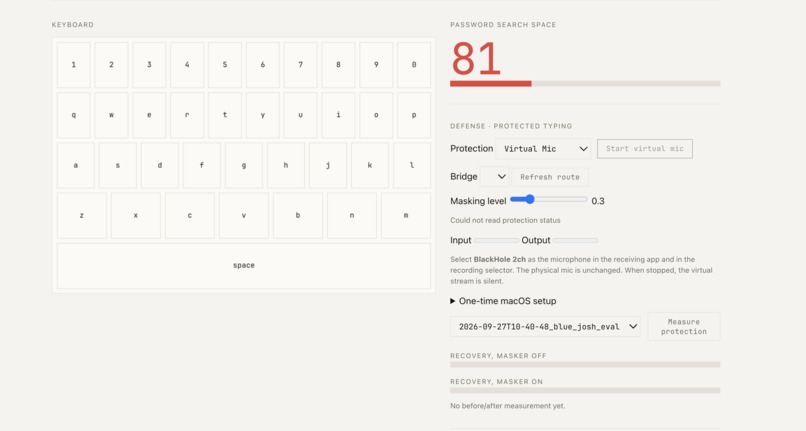Click the 'Refresh route' button
The height and width of the screenshot is (431, 806).
pyautogui.click(x=549, y=177)
